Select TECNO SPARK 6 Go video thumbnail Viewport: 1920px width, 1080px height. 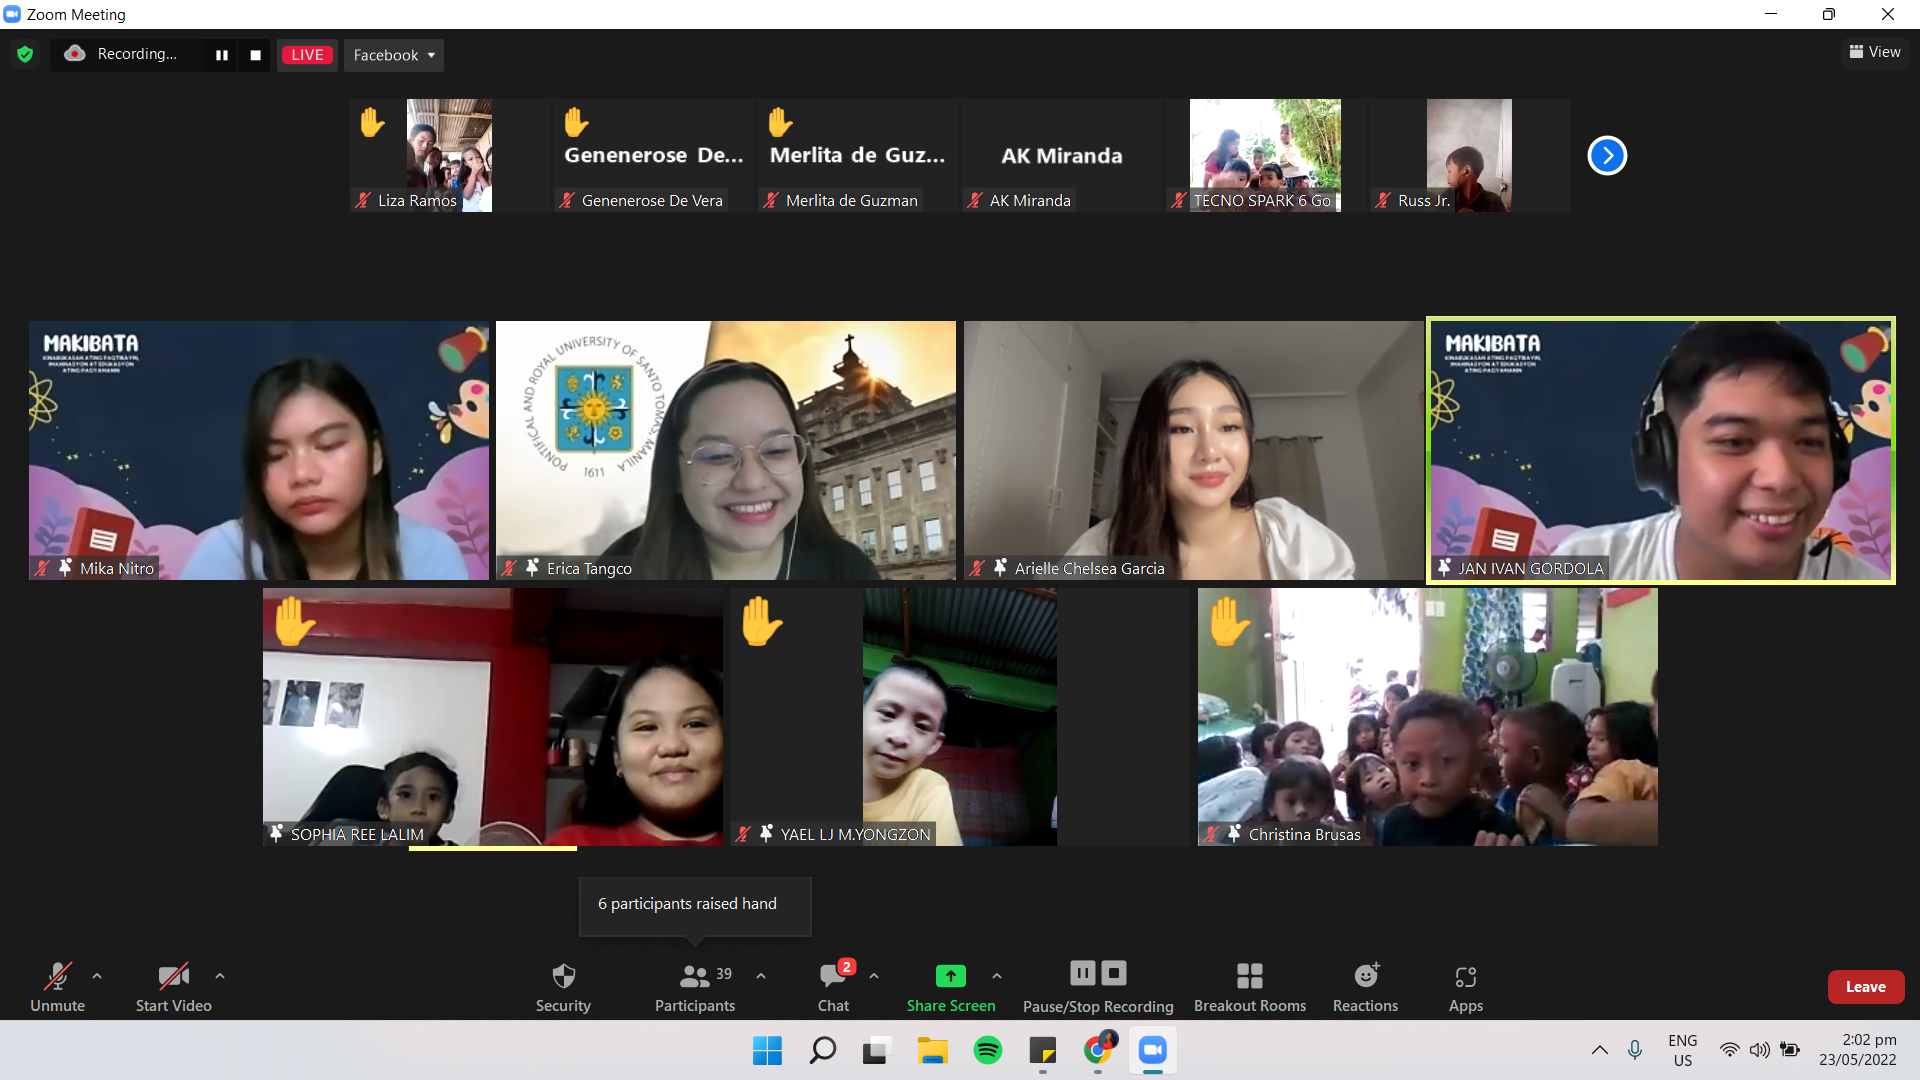point(1265,155)
